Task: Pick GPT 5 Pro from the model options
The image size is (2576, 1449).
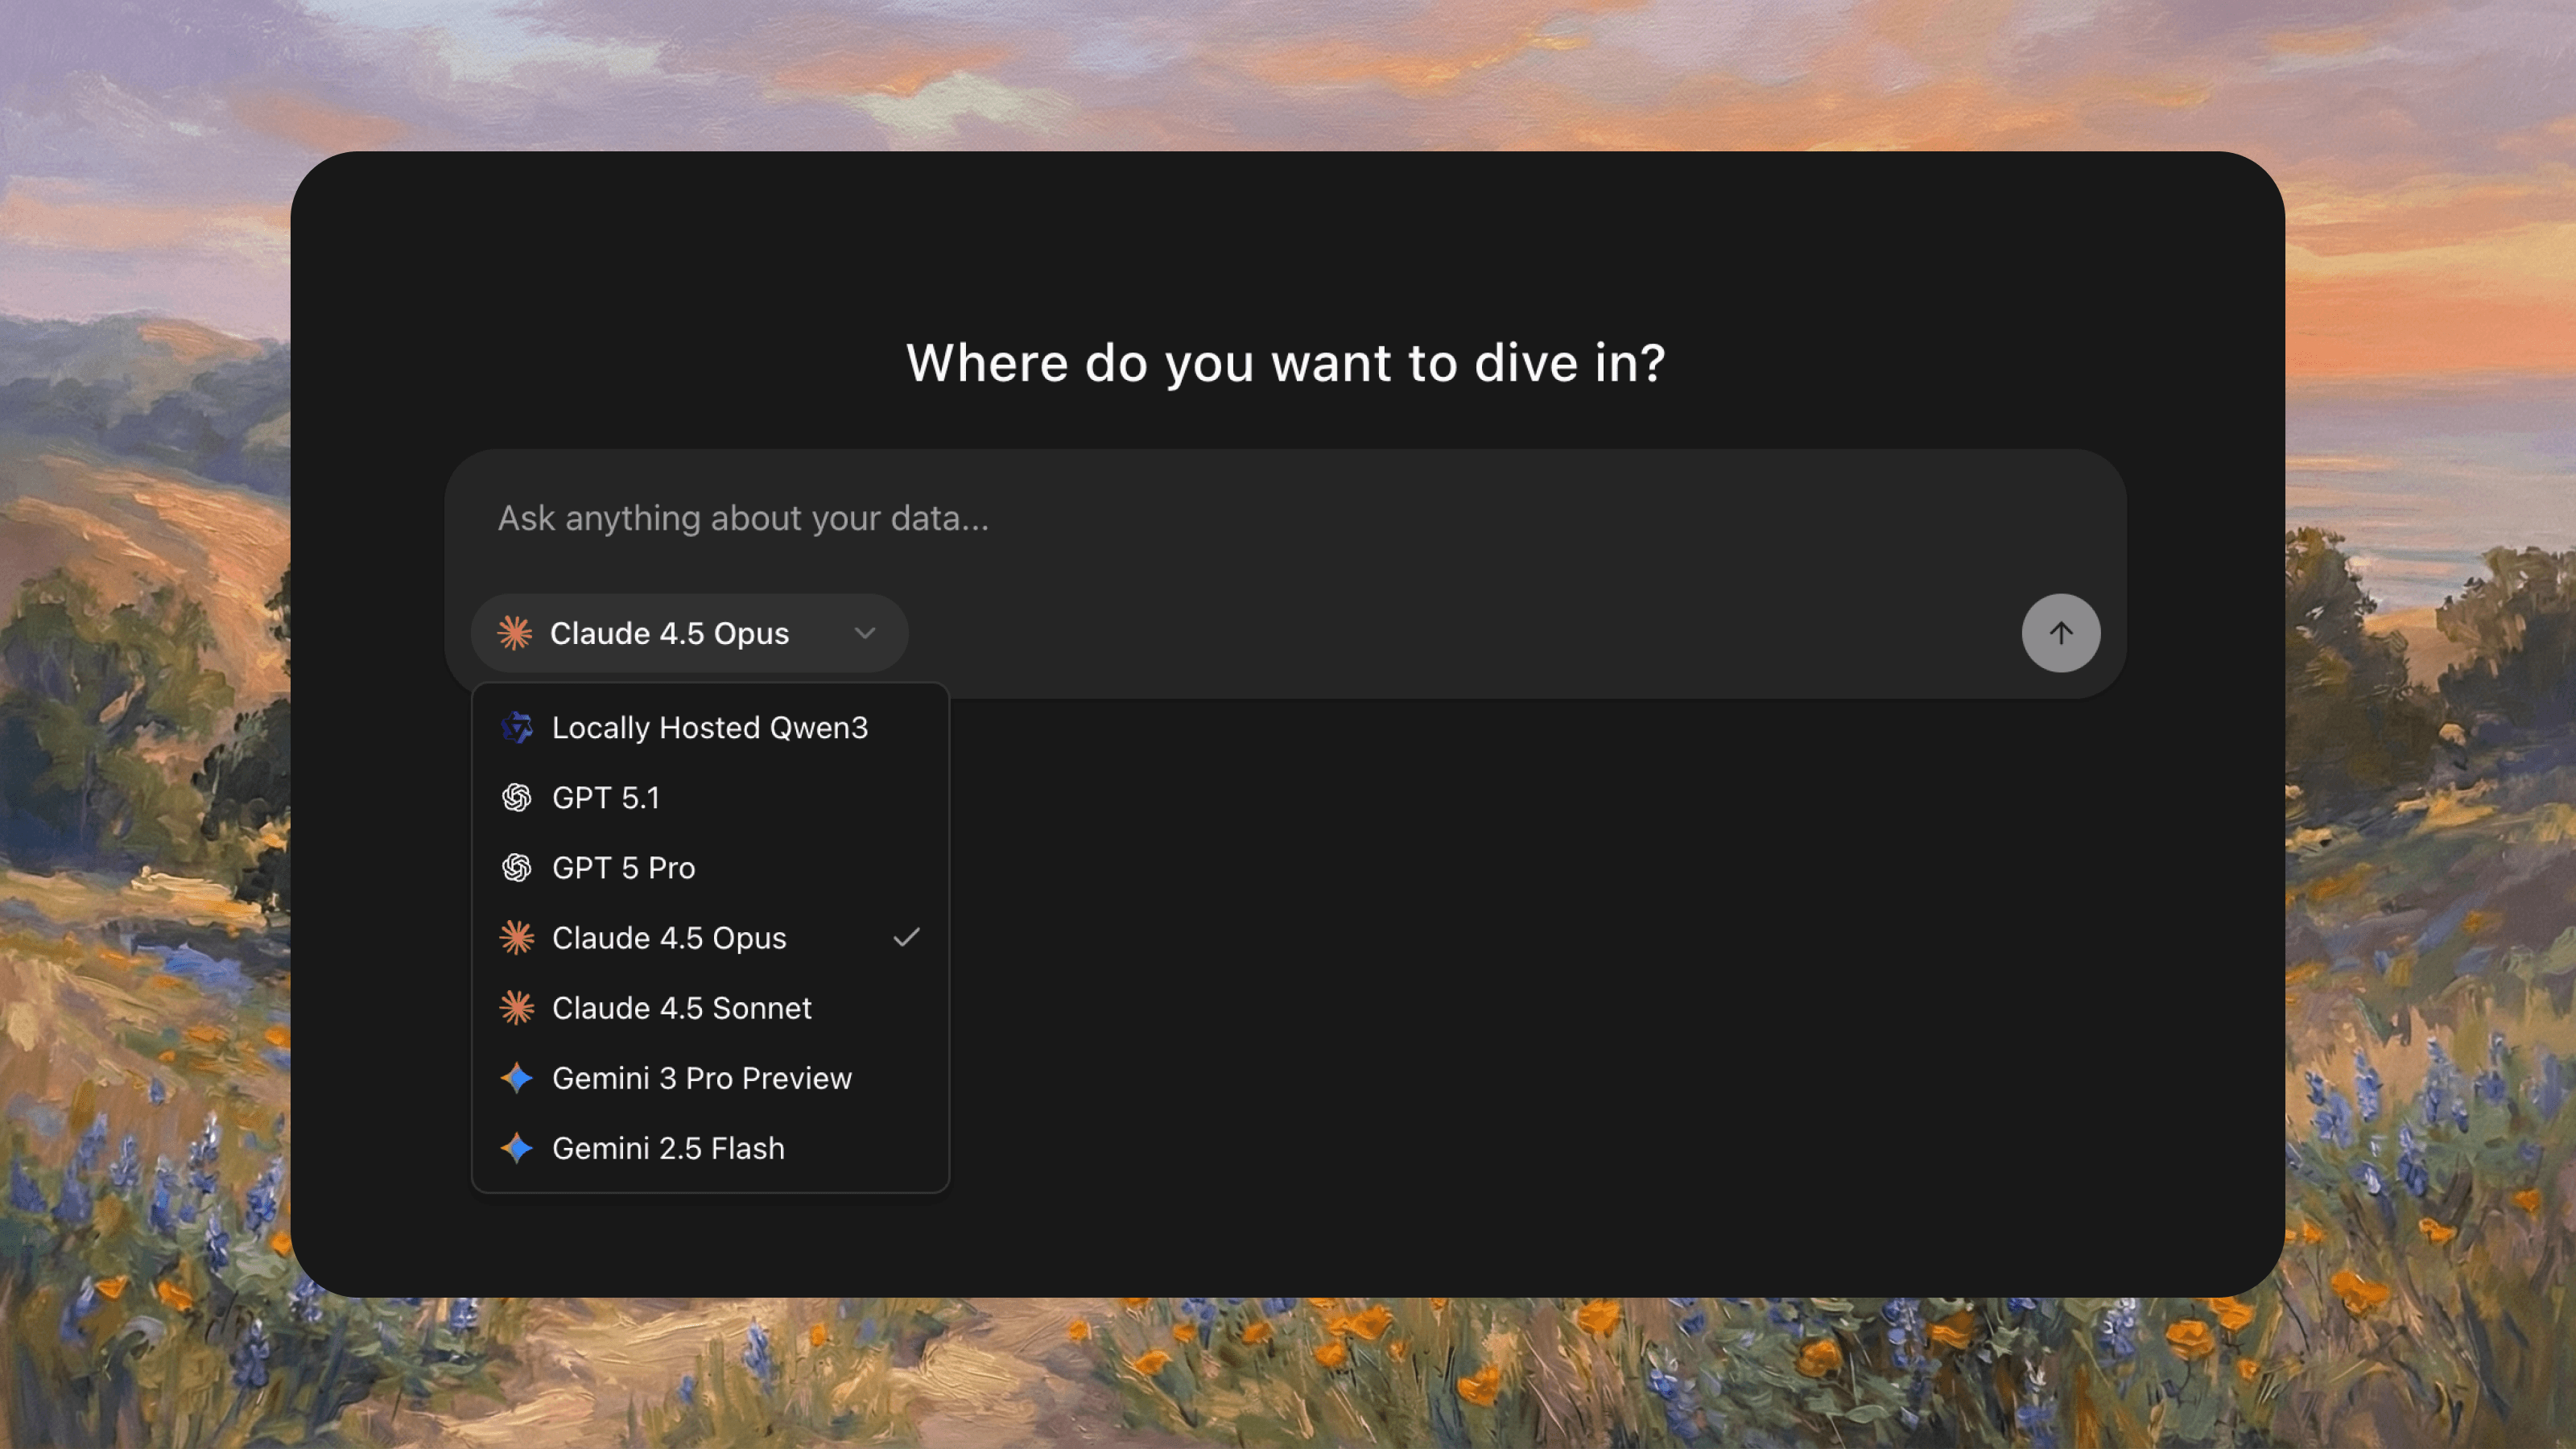Action: pyautogui.click(x=624, y=867)
